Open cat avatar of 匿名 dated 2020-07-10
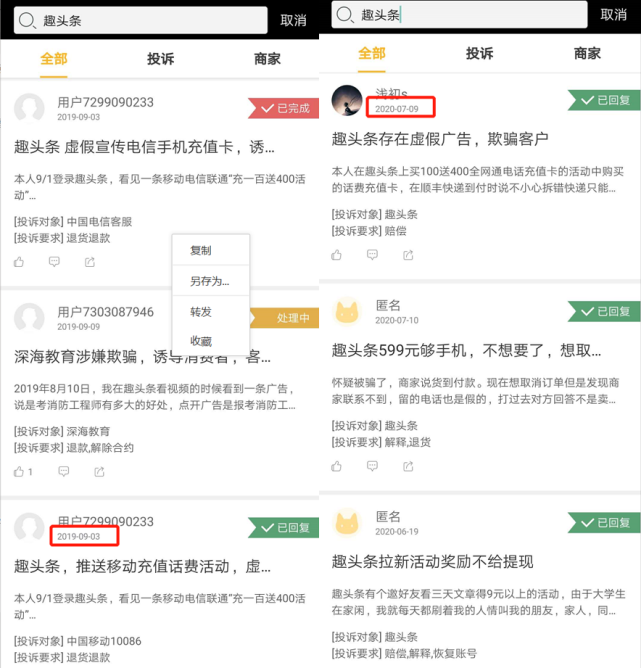 tap(347, 312)
